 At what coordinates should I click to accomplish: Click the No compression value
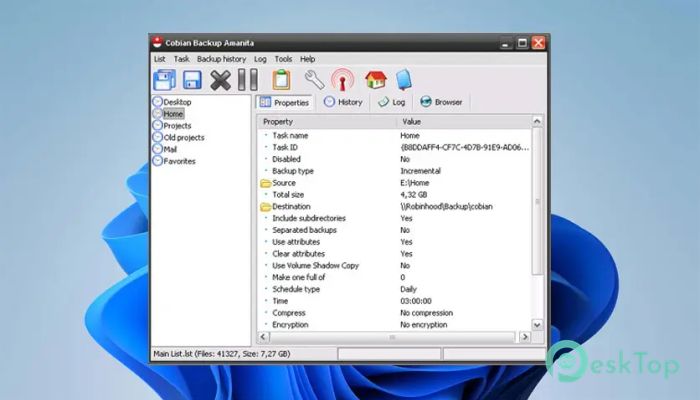pyautogui.click(x=427, y=313)
